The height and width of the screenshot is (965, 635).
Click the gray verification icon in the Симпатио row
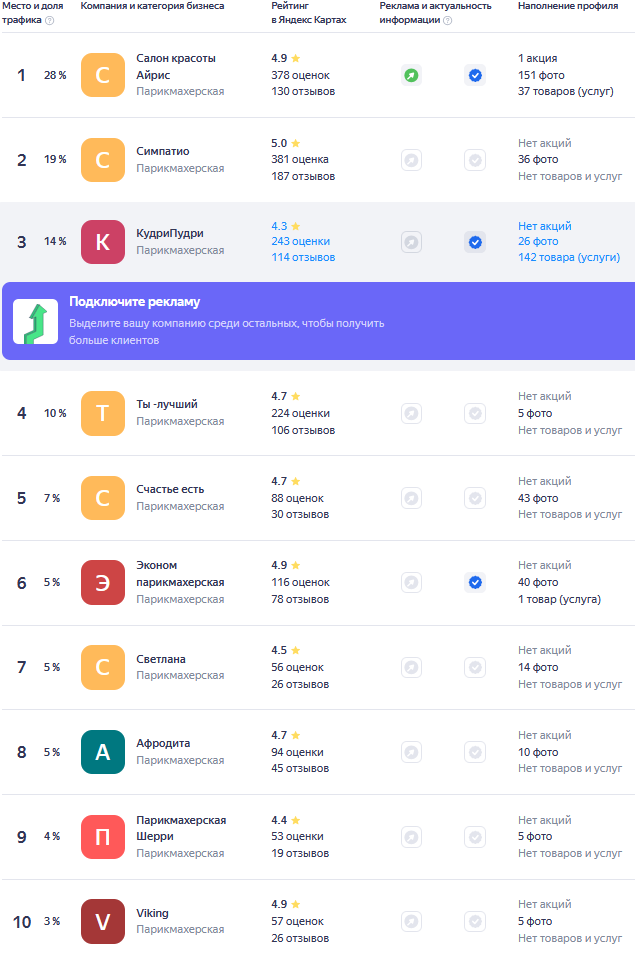pos(475,160)
